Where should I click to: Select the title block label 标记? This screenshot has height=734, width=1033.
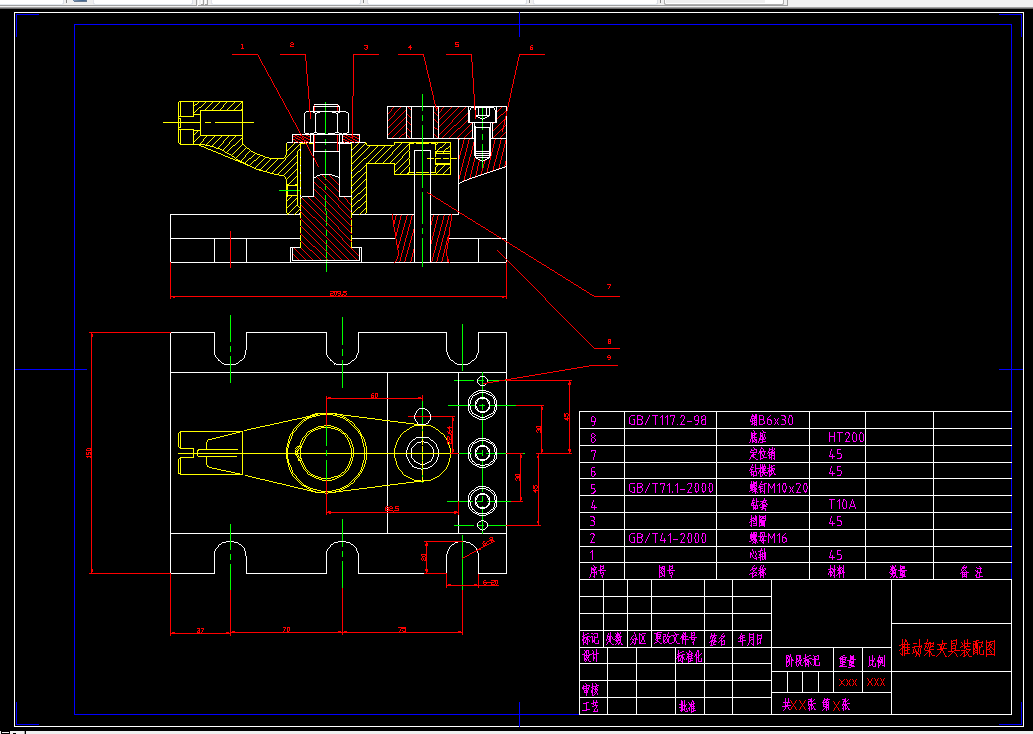(590, 639)
